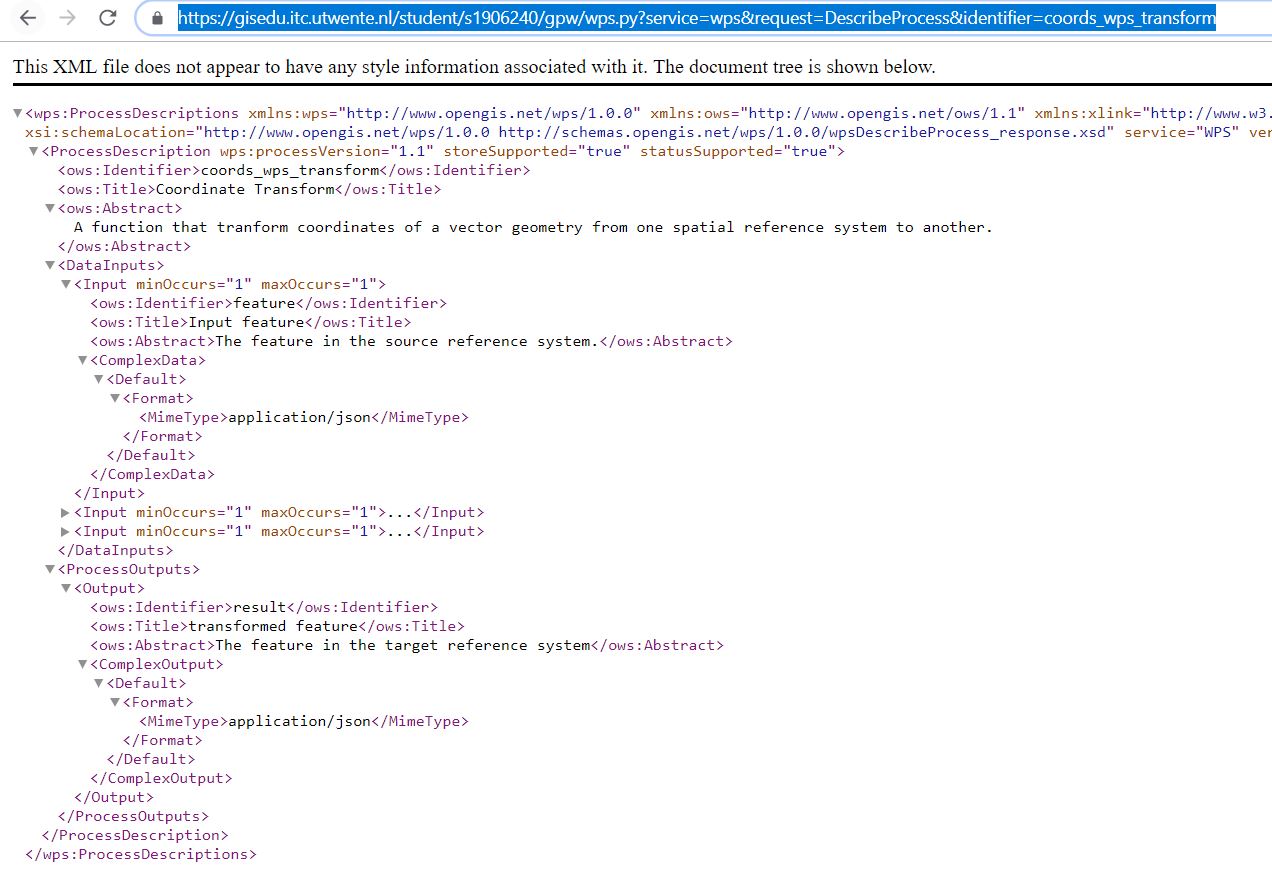
Task: Collapse the wps:ProcessDescriptions root element
Action: tap(17, 113)
